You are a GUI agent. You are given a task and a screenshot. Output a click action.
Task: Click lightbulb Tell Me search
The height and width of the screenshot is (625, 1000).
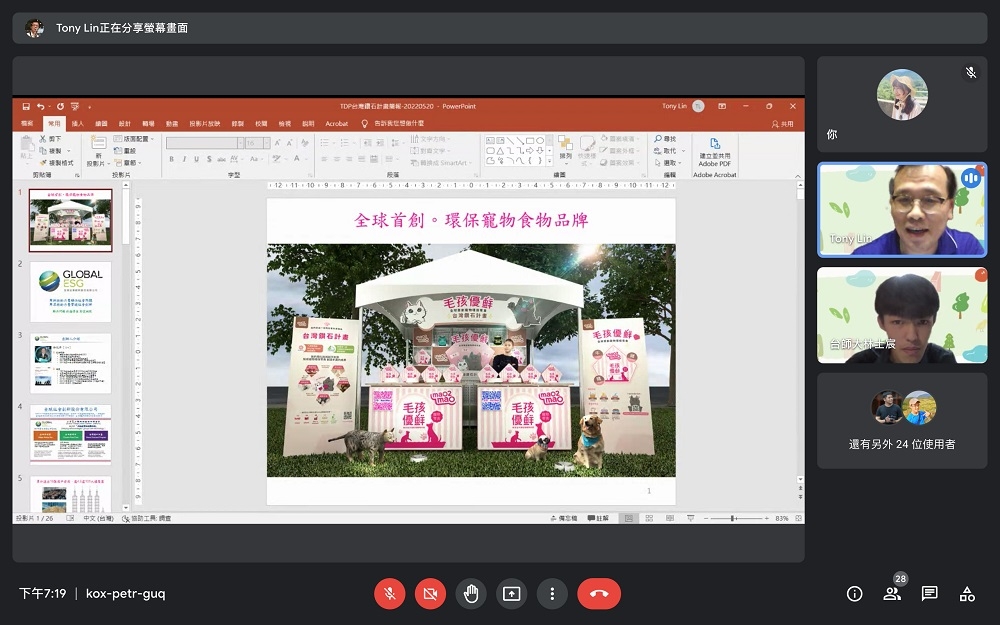tap(365, 124)
